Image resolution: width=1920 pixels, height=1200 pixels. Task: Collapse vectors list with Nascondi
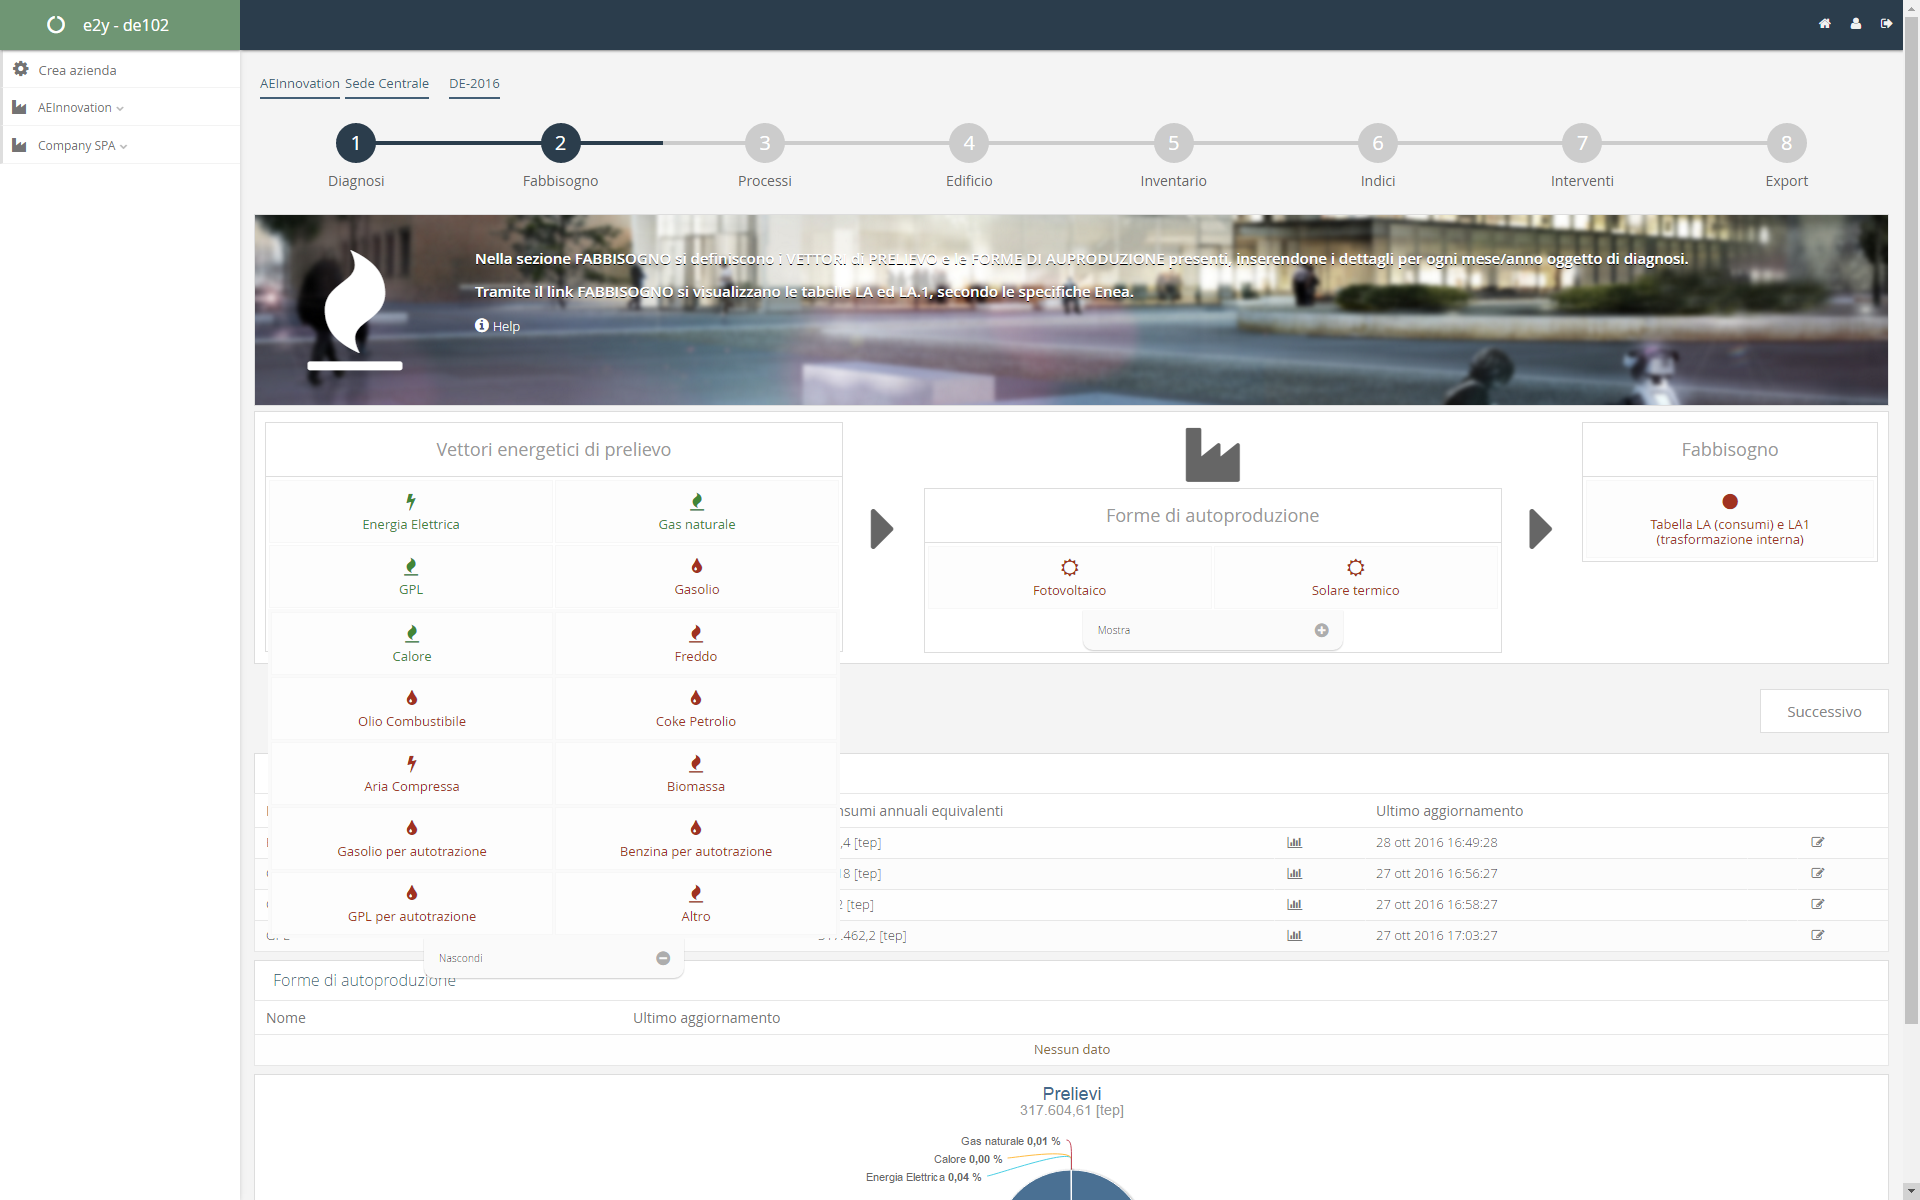click(554, 958)
